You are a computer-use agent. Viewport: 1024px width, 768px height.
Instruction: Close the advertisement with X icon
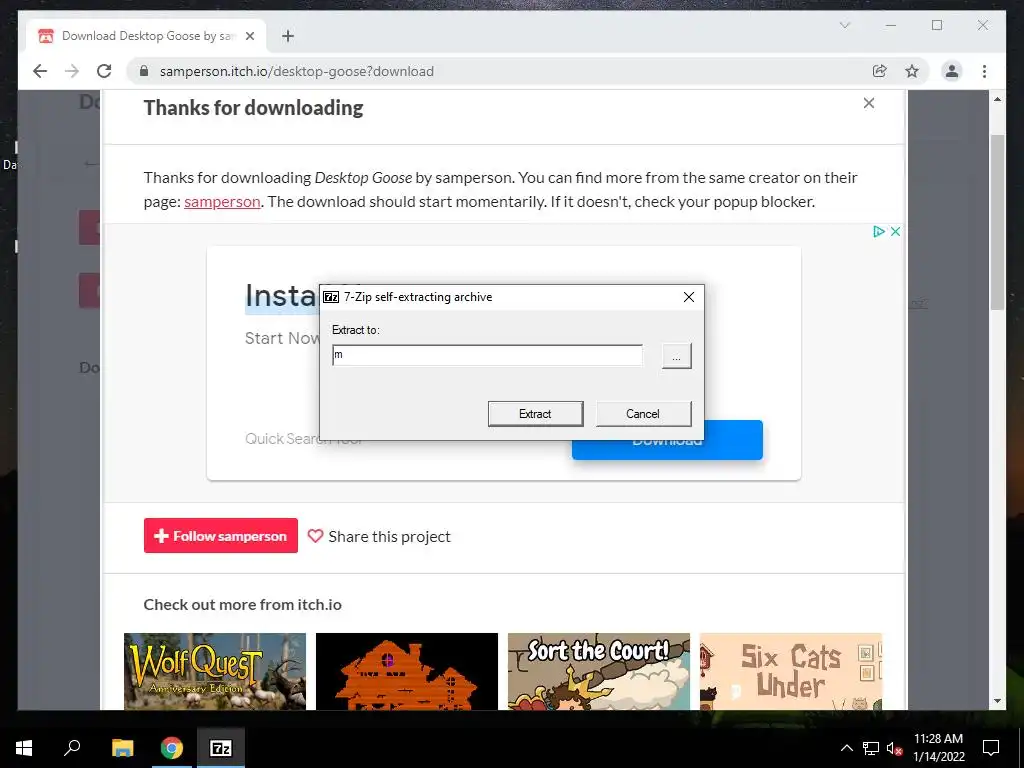895,231
